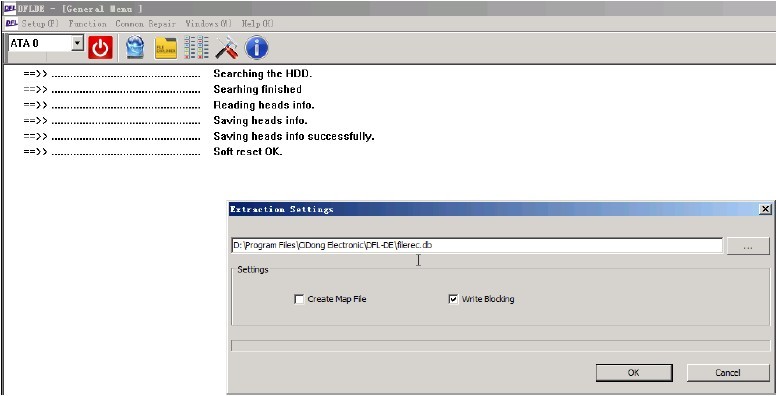Image resolution: width=776 pixels, height=396 pixels.
Task: Click the browse button with three dots
Action: pyautogui.click(x=748, y=246)
